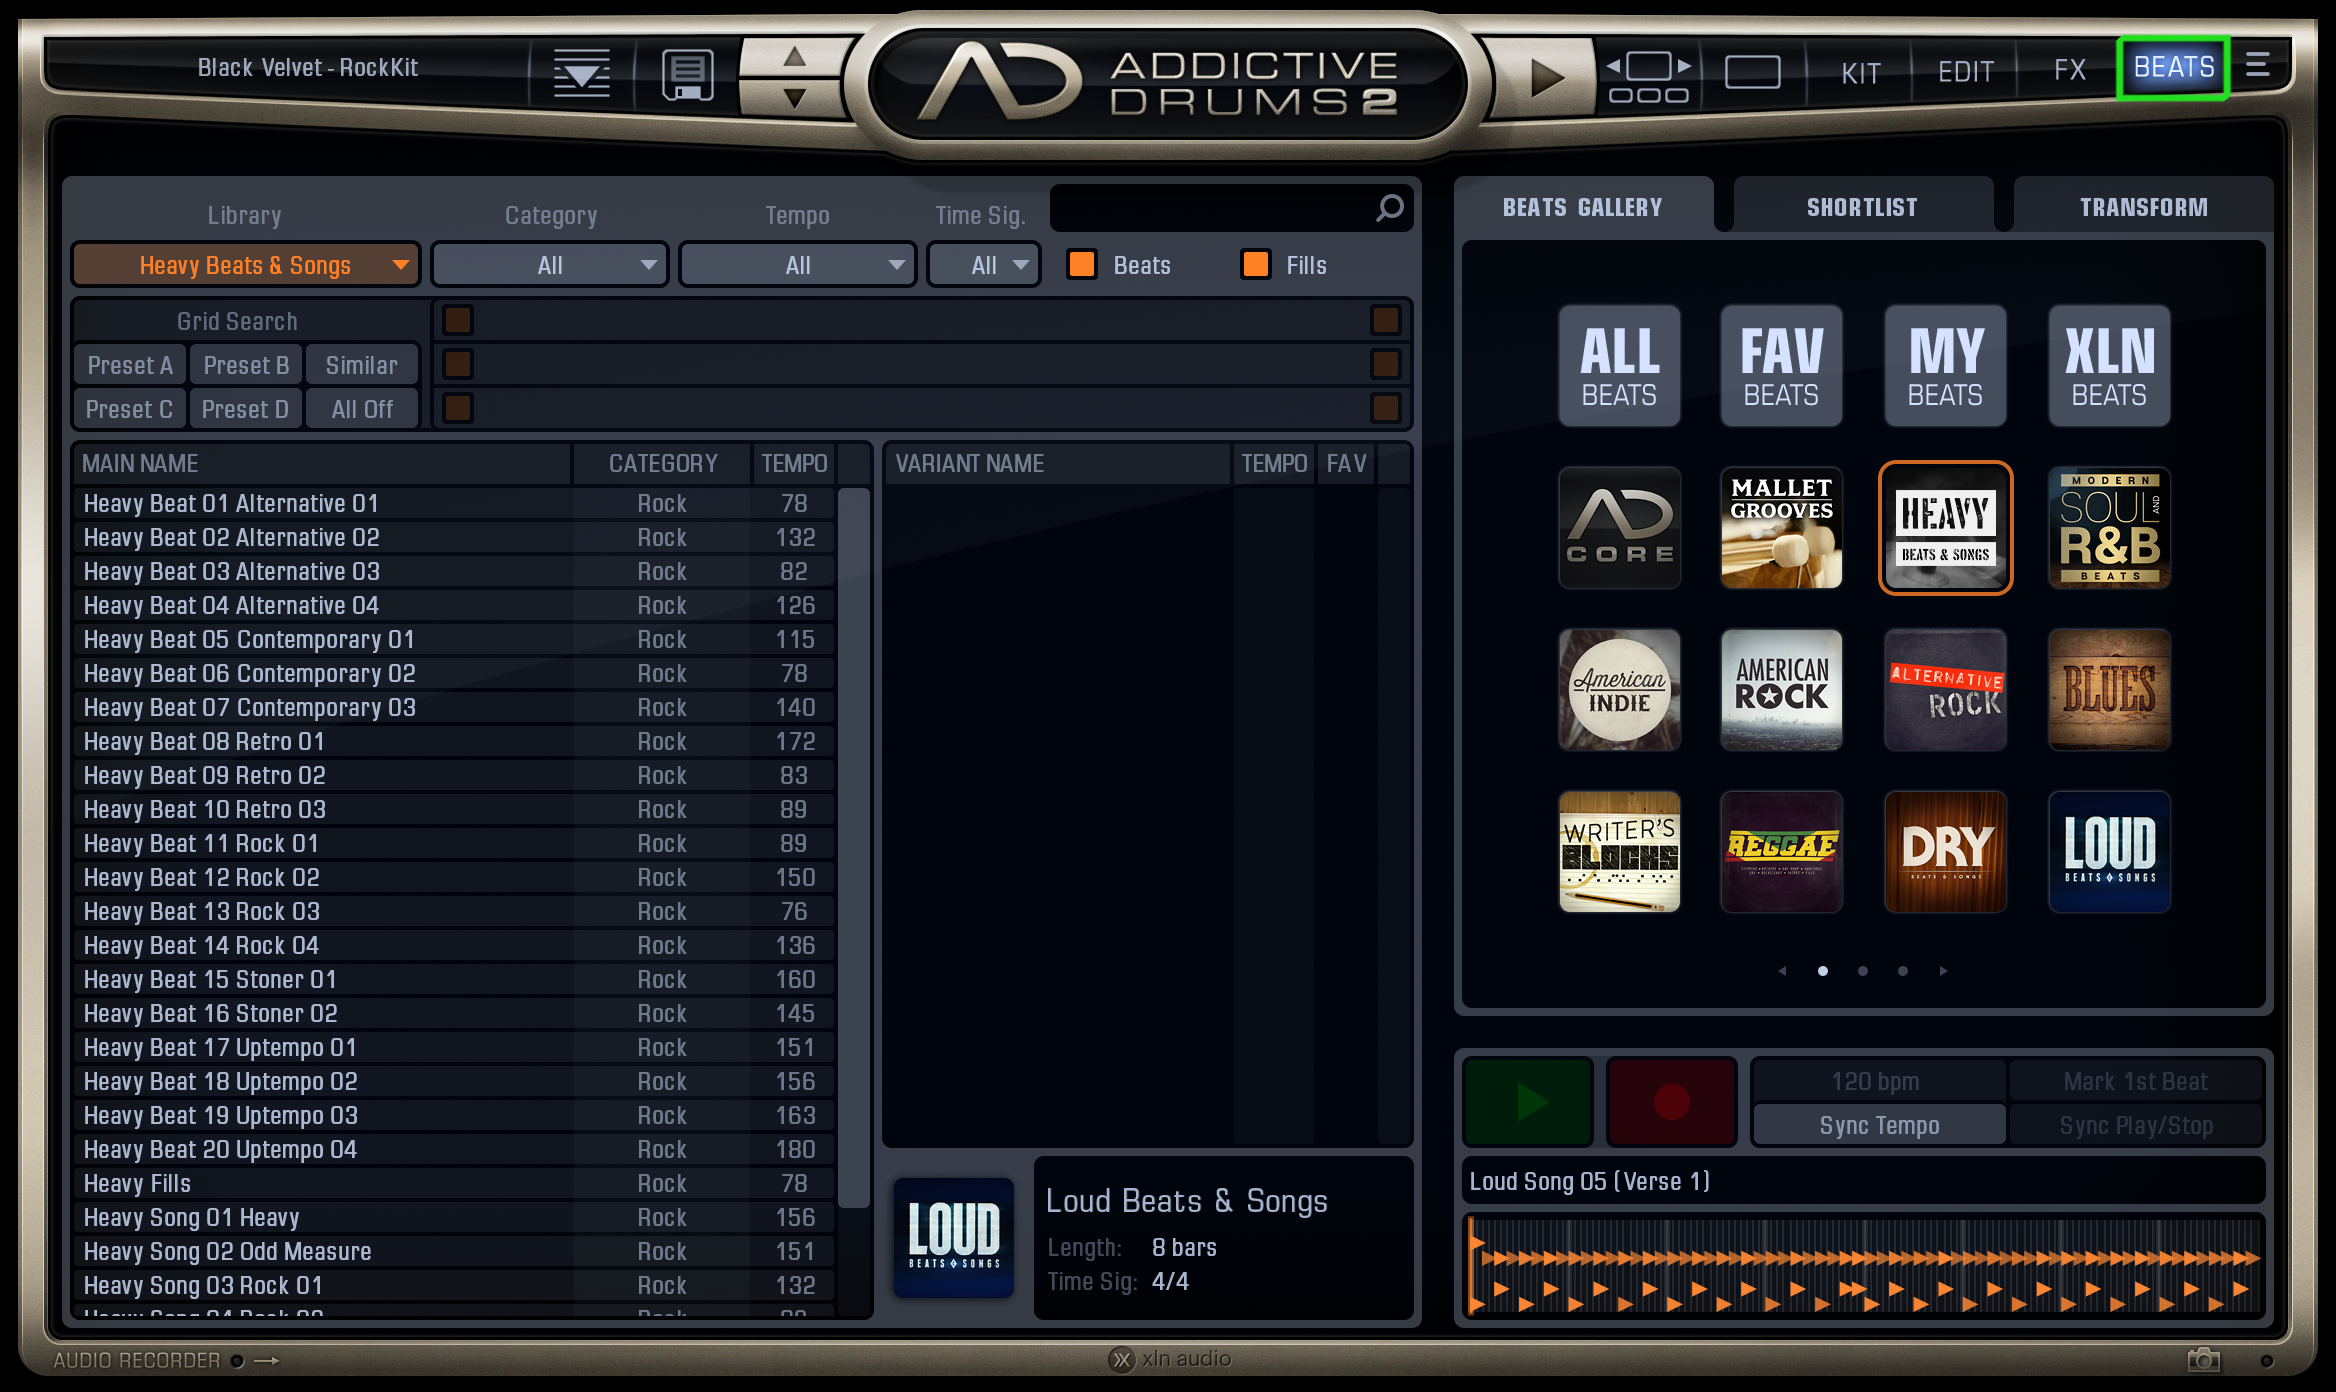Open the preset browser list icon
Image resolution: width=2336 pixels, height=1392 pixels.
click(581, 73)
